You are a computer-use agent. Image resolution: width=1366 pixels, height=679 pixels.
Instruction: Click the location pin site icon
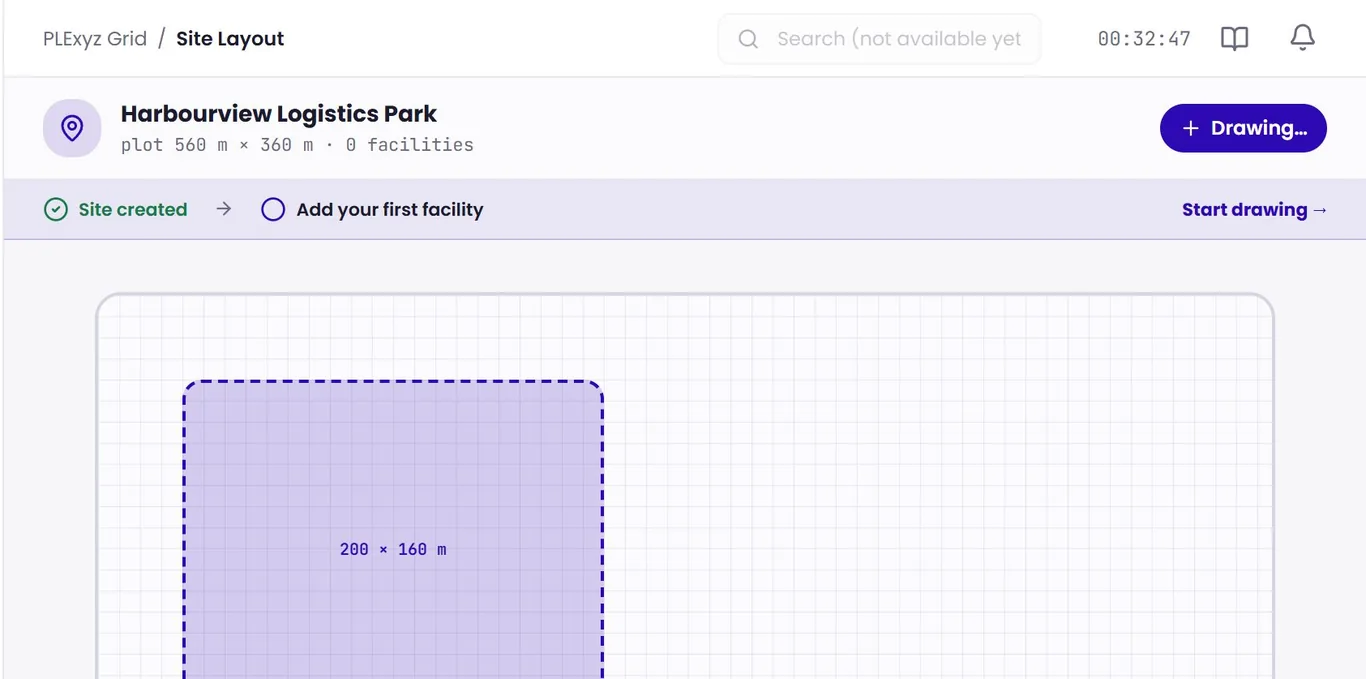pos(72,128)
